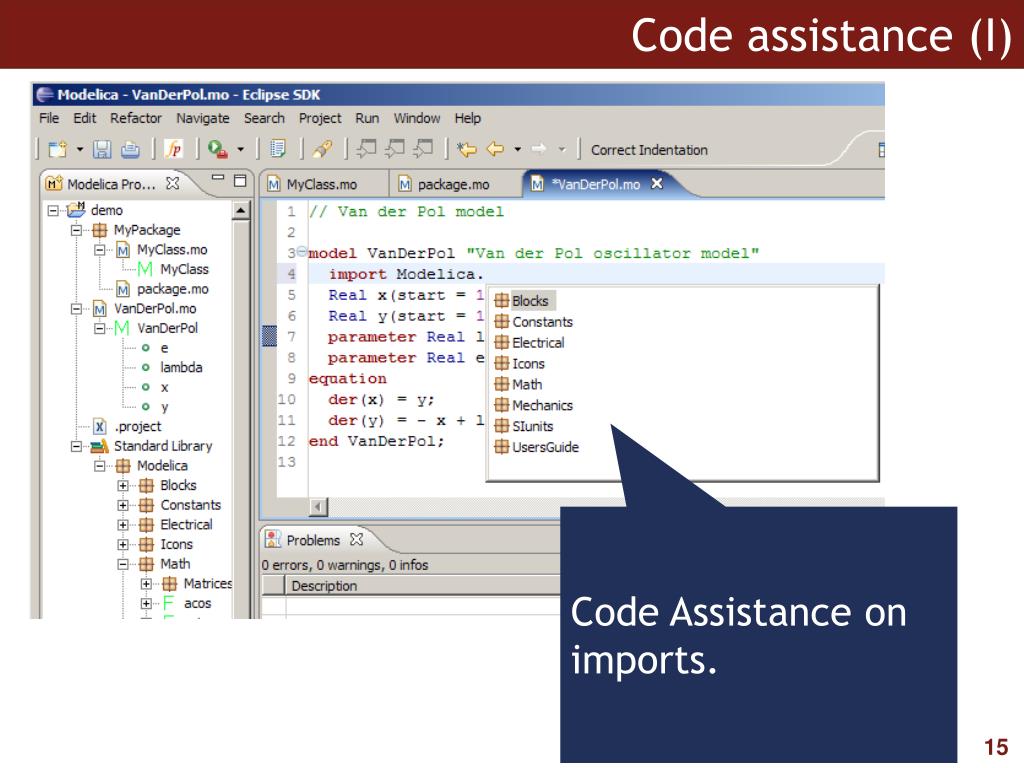
Task: Select the MyClass model in tree
Action: 174,269
